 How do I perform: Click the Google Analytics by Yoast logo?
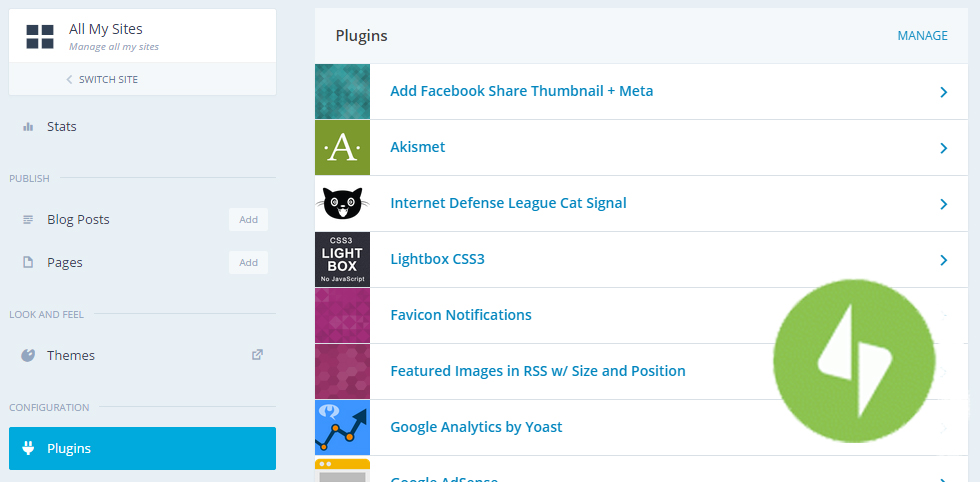[x=342, y=428]
